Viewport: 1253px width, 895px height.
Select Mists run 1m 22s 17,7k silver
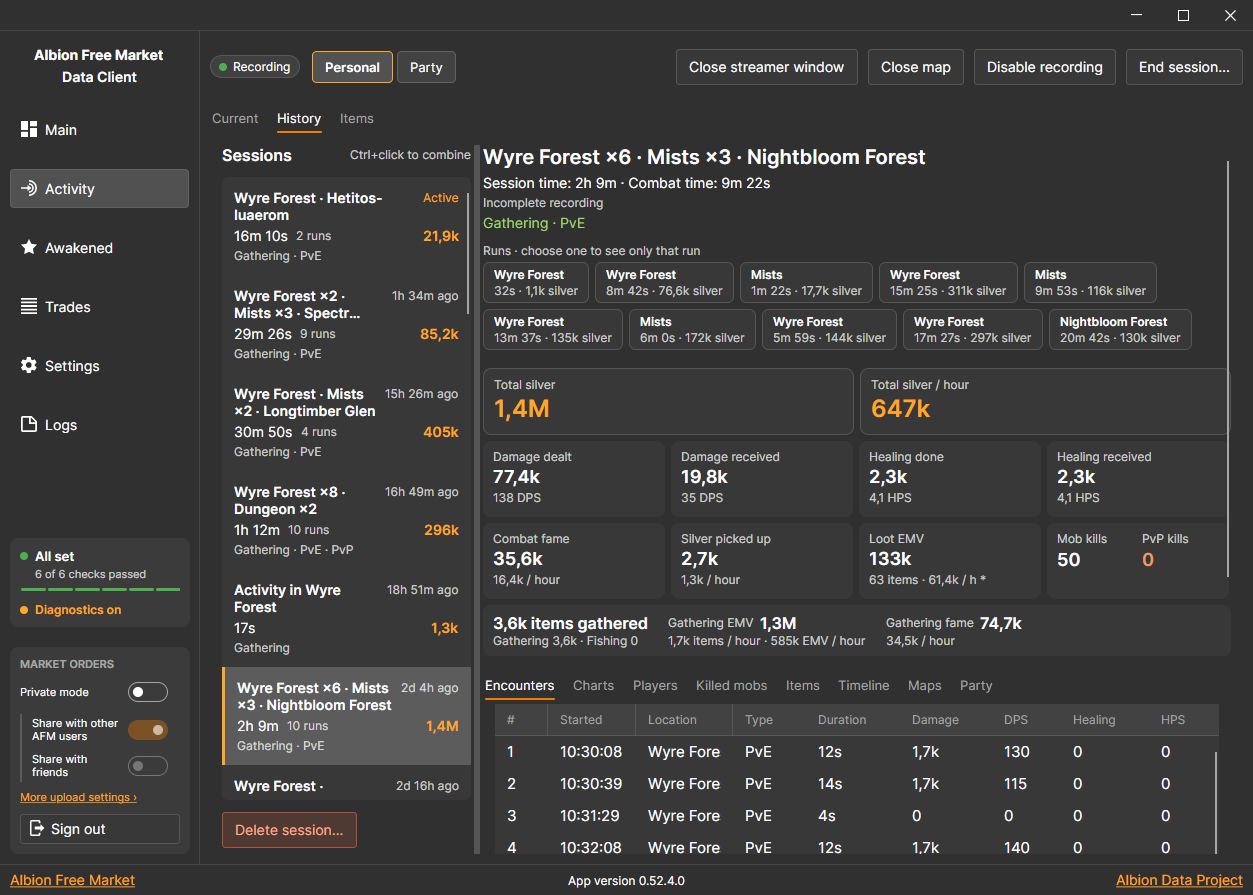[806, 283]
